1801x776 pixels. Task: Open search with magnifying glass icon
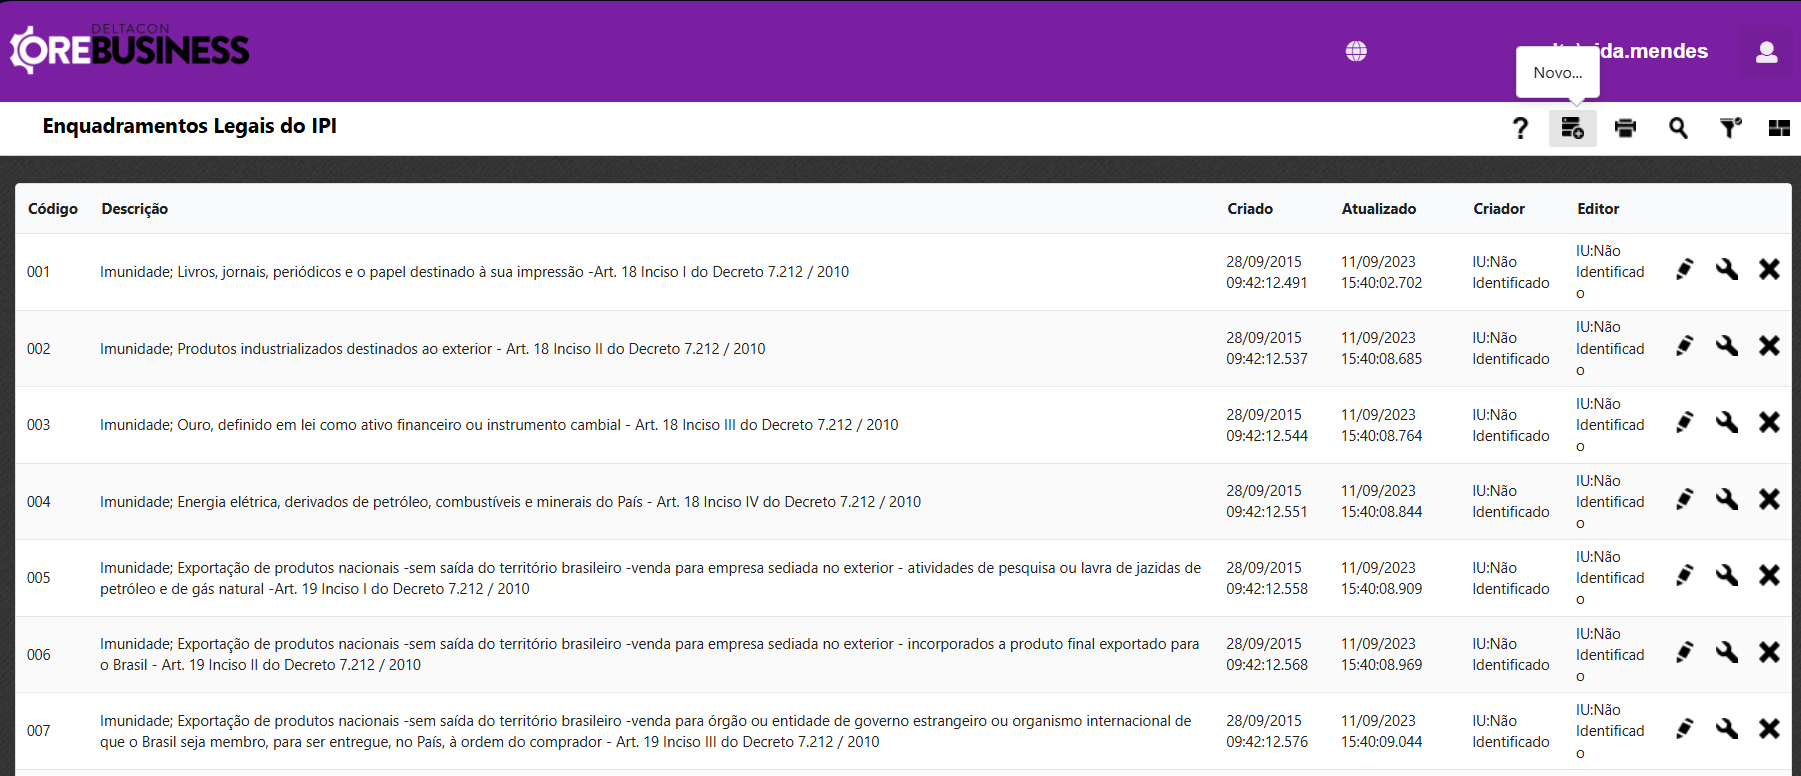coord(1678,128)
